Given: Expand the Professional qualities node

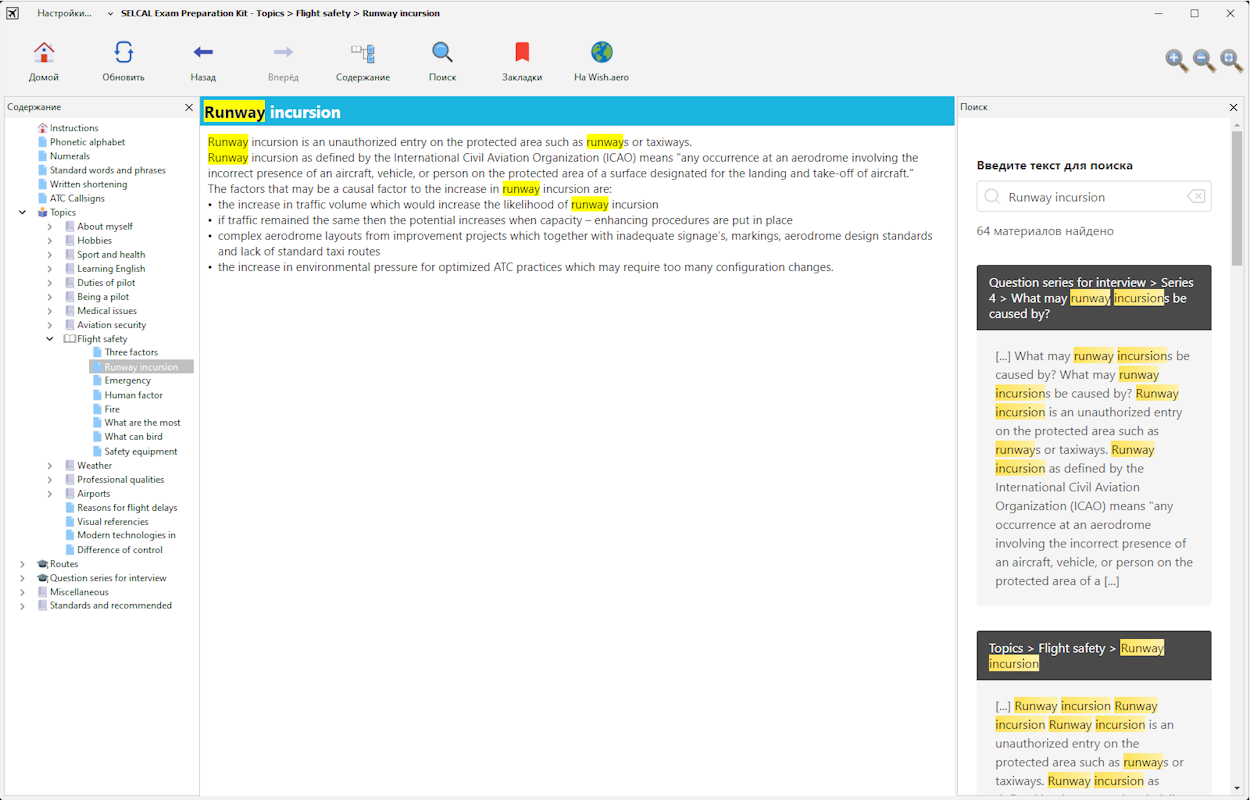Looking at the screenshot, I should (x=49, y=479).
